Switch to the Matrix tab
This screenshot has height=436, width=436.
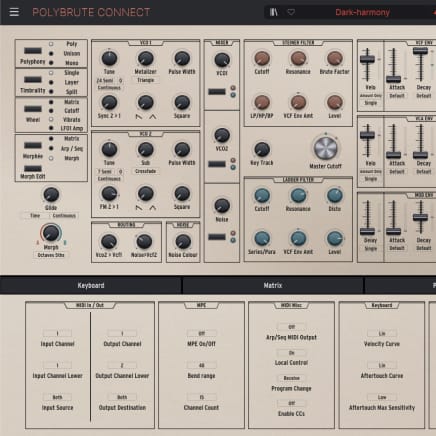pos(273,286)
